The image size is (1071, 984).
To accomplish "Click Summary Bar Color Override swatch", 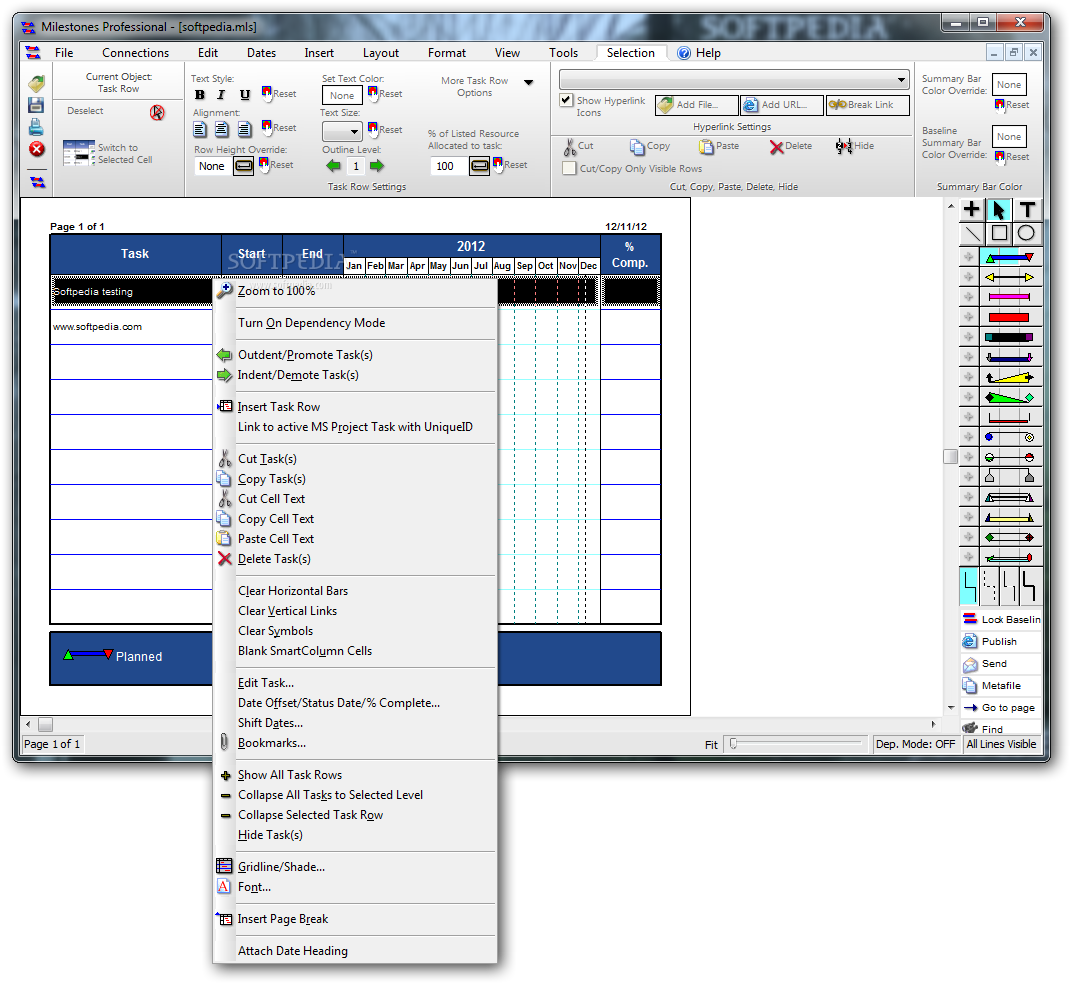I will tap(1009, 85).
